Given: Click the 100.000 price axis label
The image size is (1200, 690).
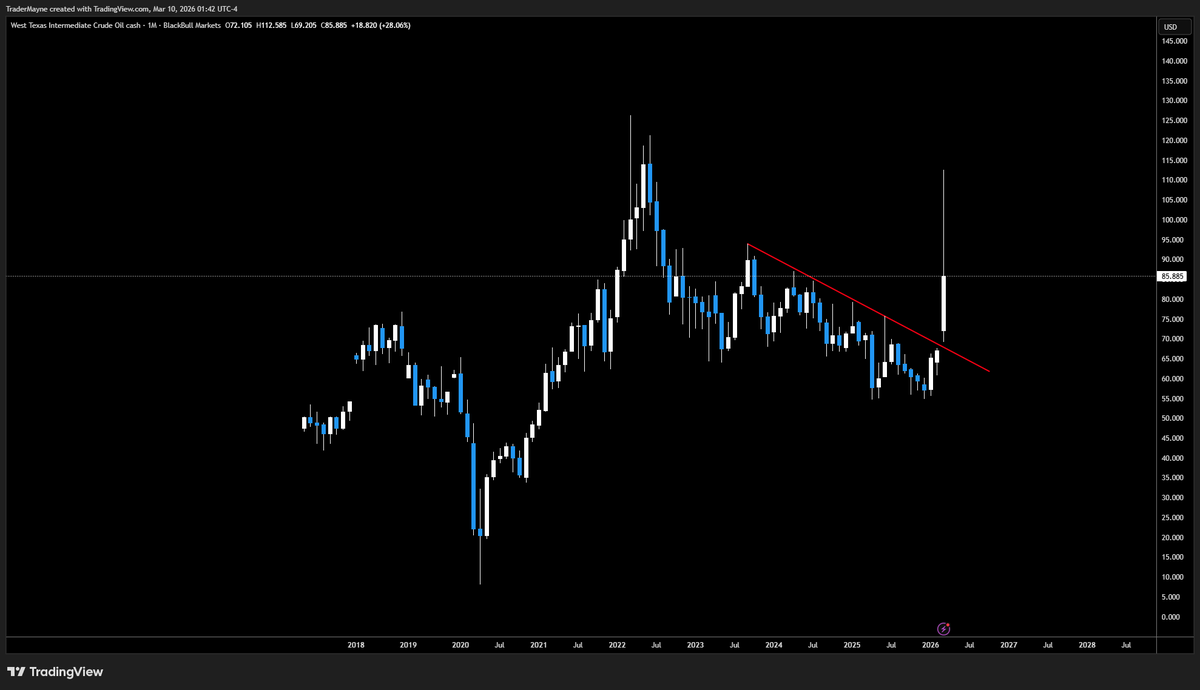Looking at the screenshot, I should click(1174, 220).
